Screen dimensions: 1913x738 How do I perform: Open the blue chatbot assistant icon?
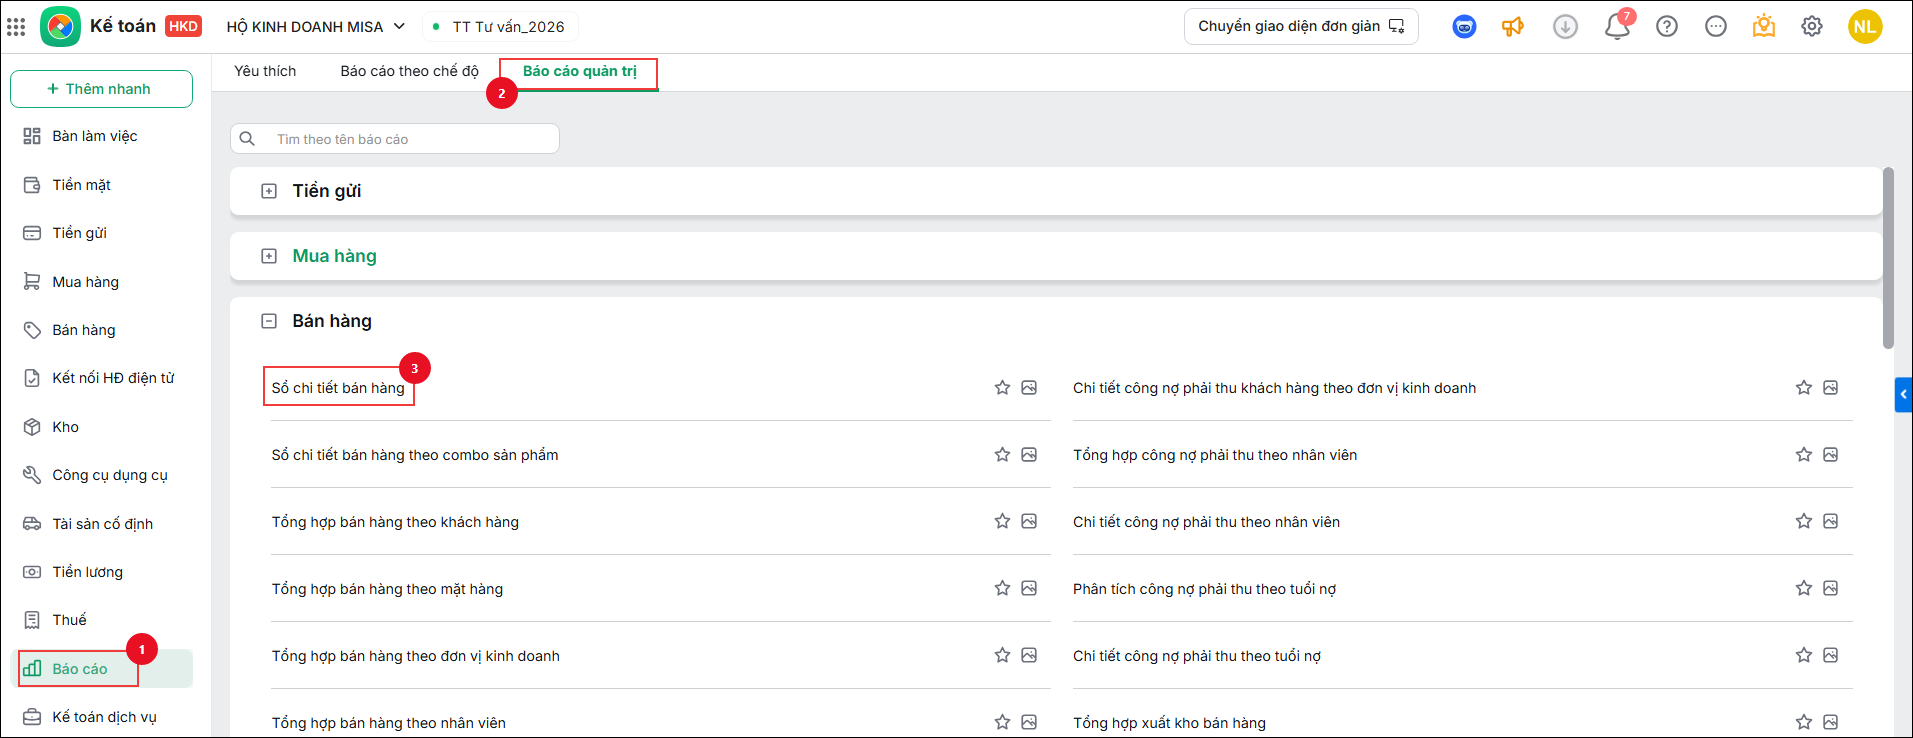coord(1464,27)
